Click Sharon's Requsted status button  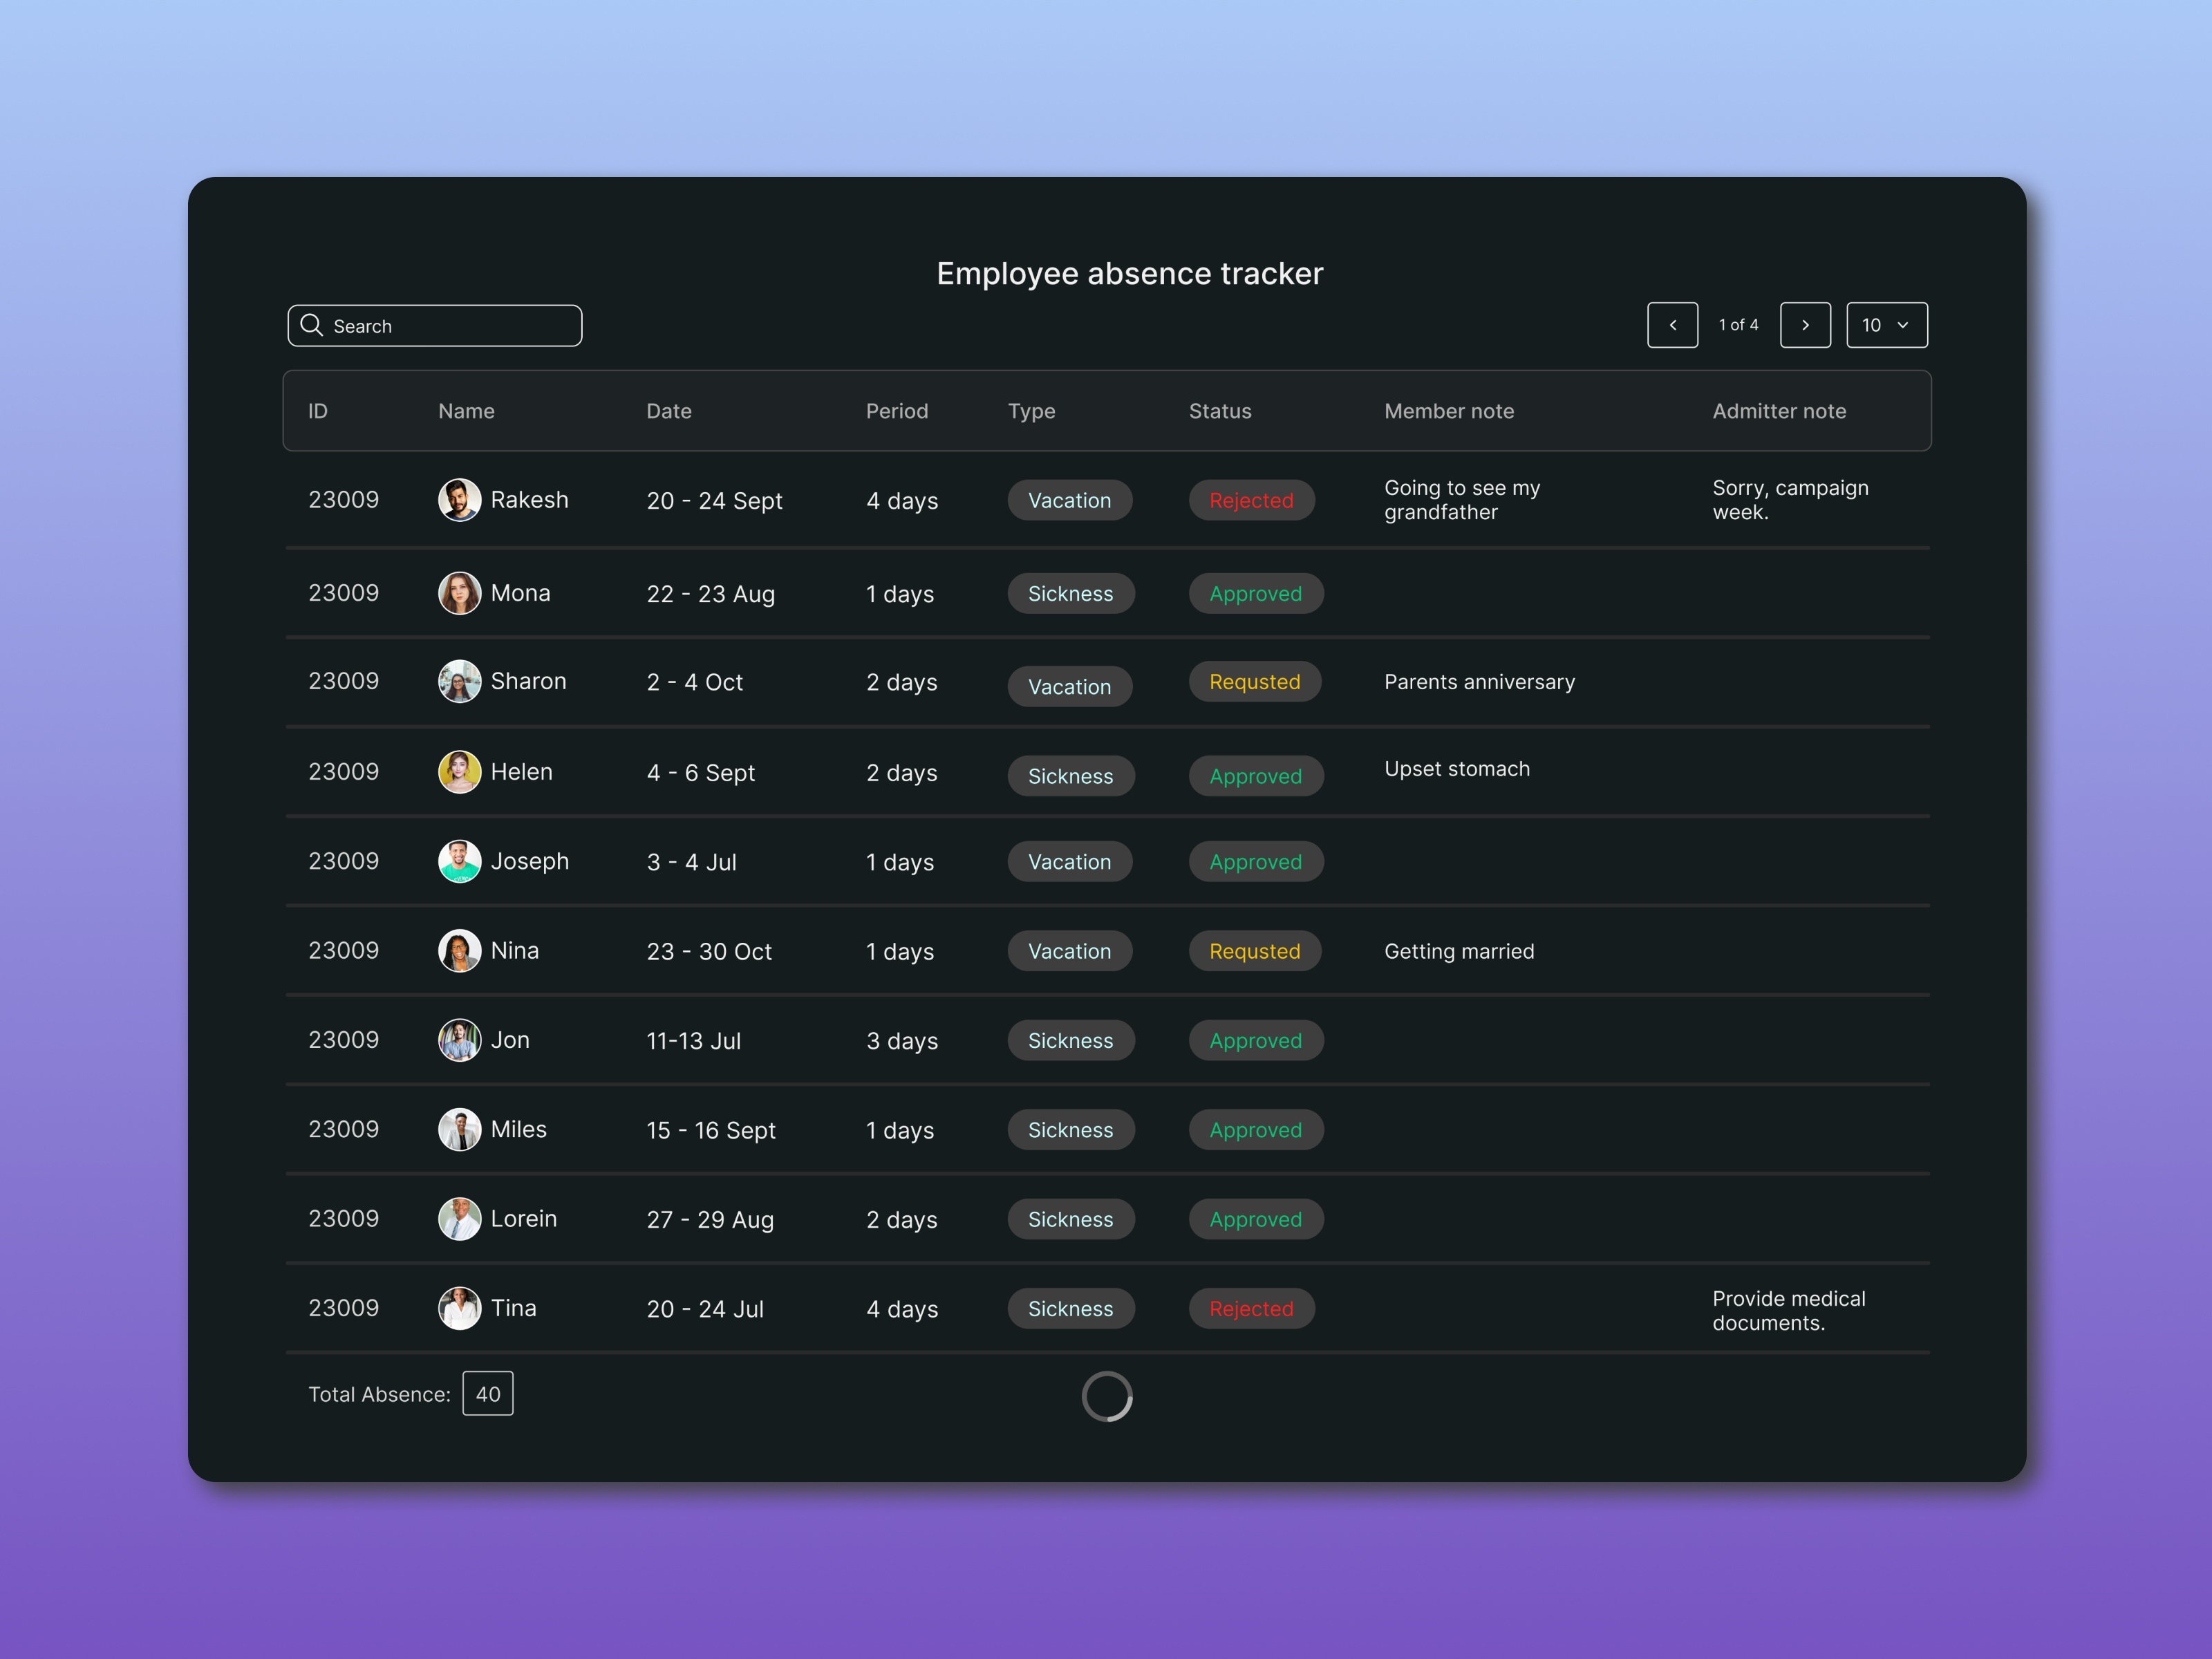(1255, 681)
